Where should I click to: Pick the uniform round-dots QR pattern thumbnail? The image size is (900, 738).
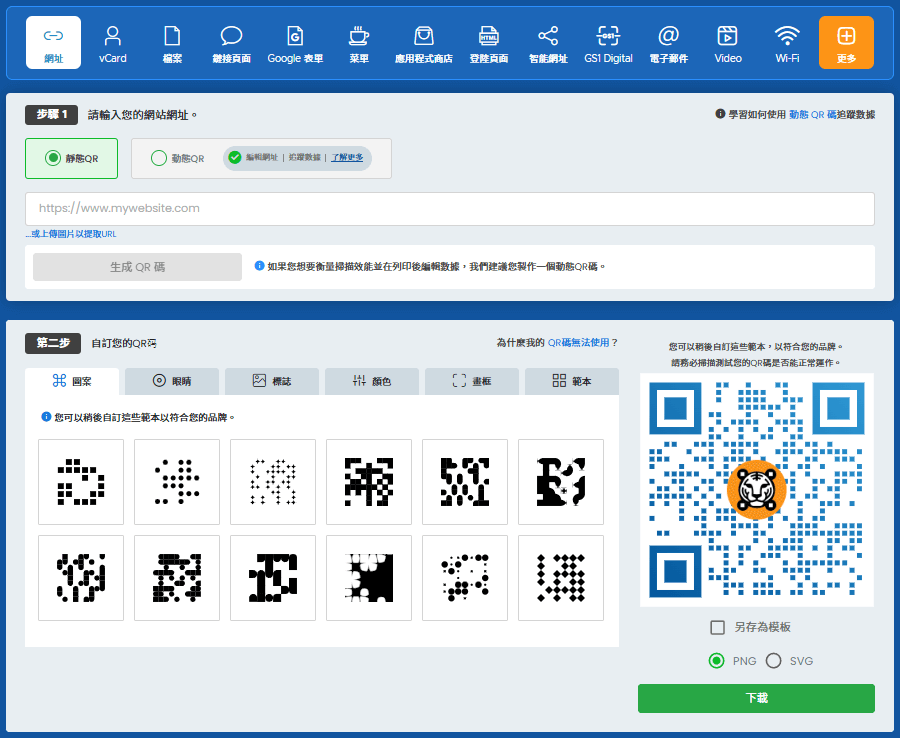click(x=177, y=482)
